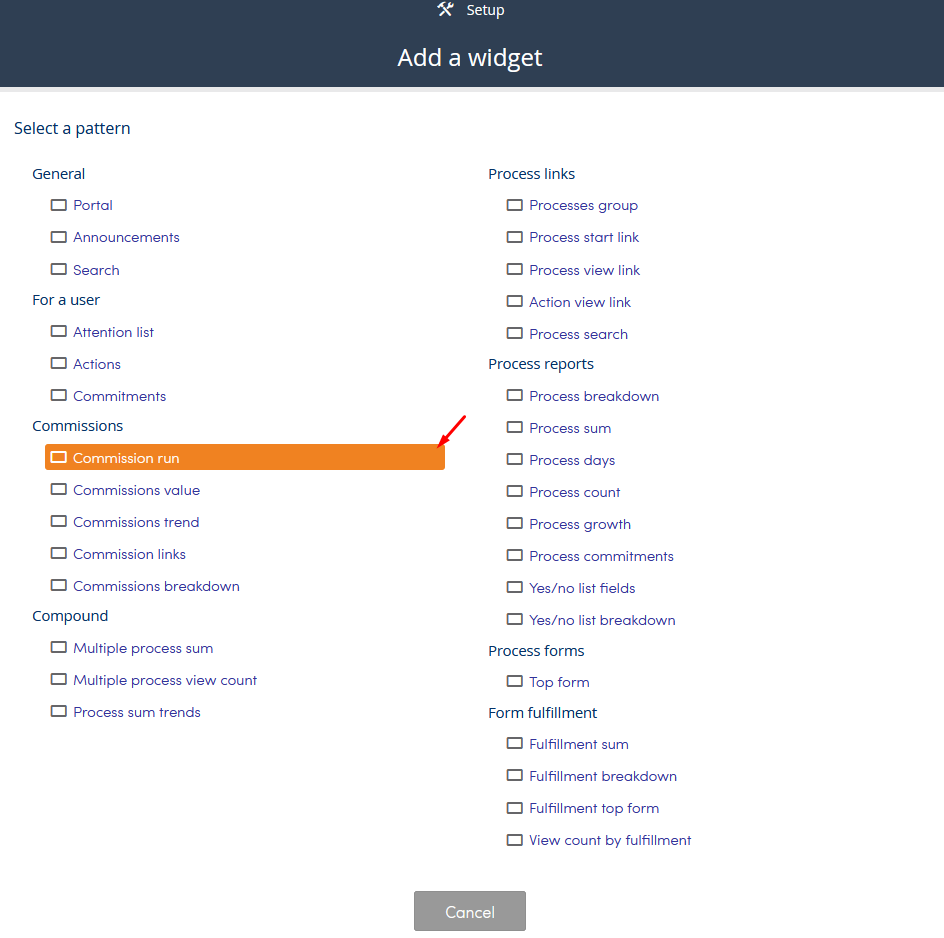Screen dimensions: 944x938
Task: Click the widget icon beside Commission run
Action: (x=58, y=457)
